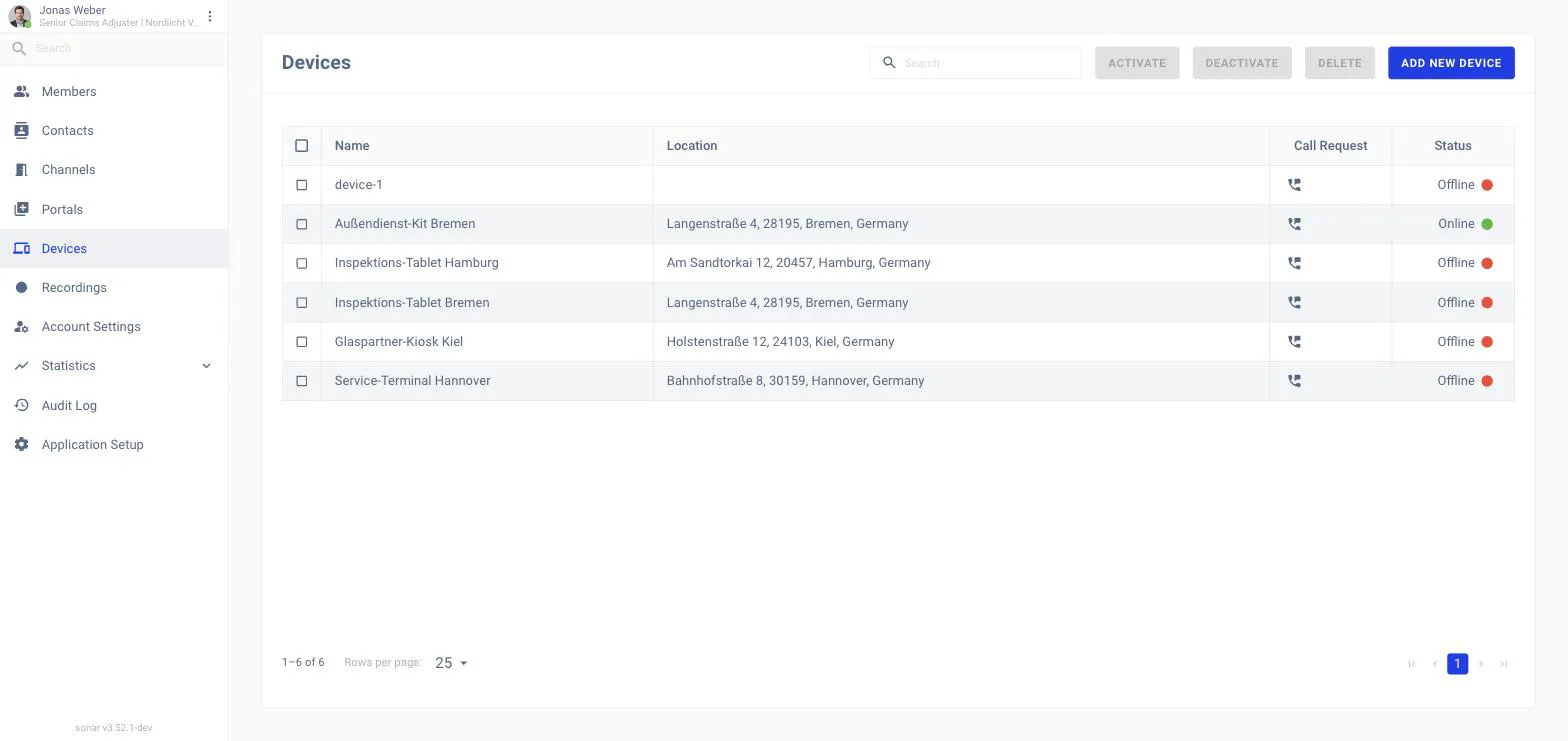Go to Recordings section
Viewport: 1568px width, 741px height.
[114, 288]
